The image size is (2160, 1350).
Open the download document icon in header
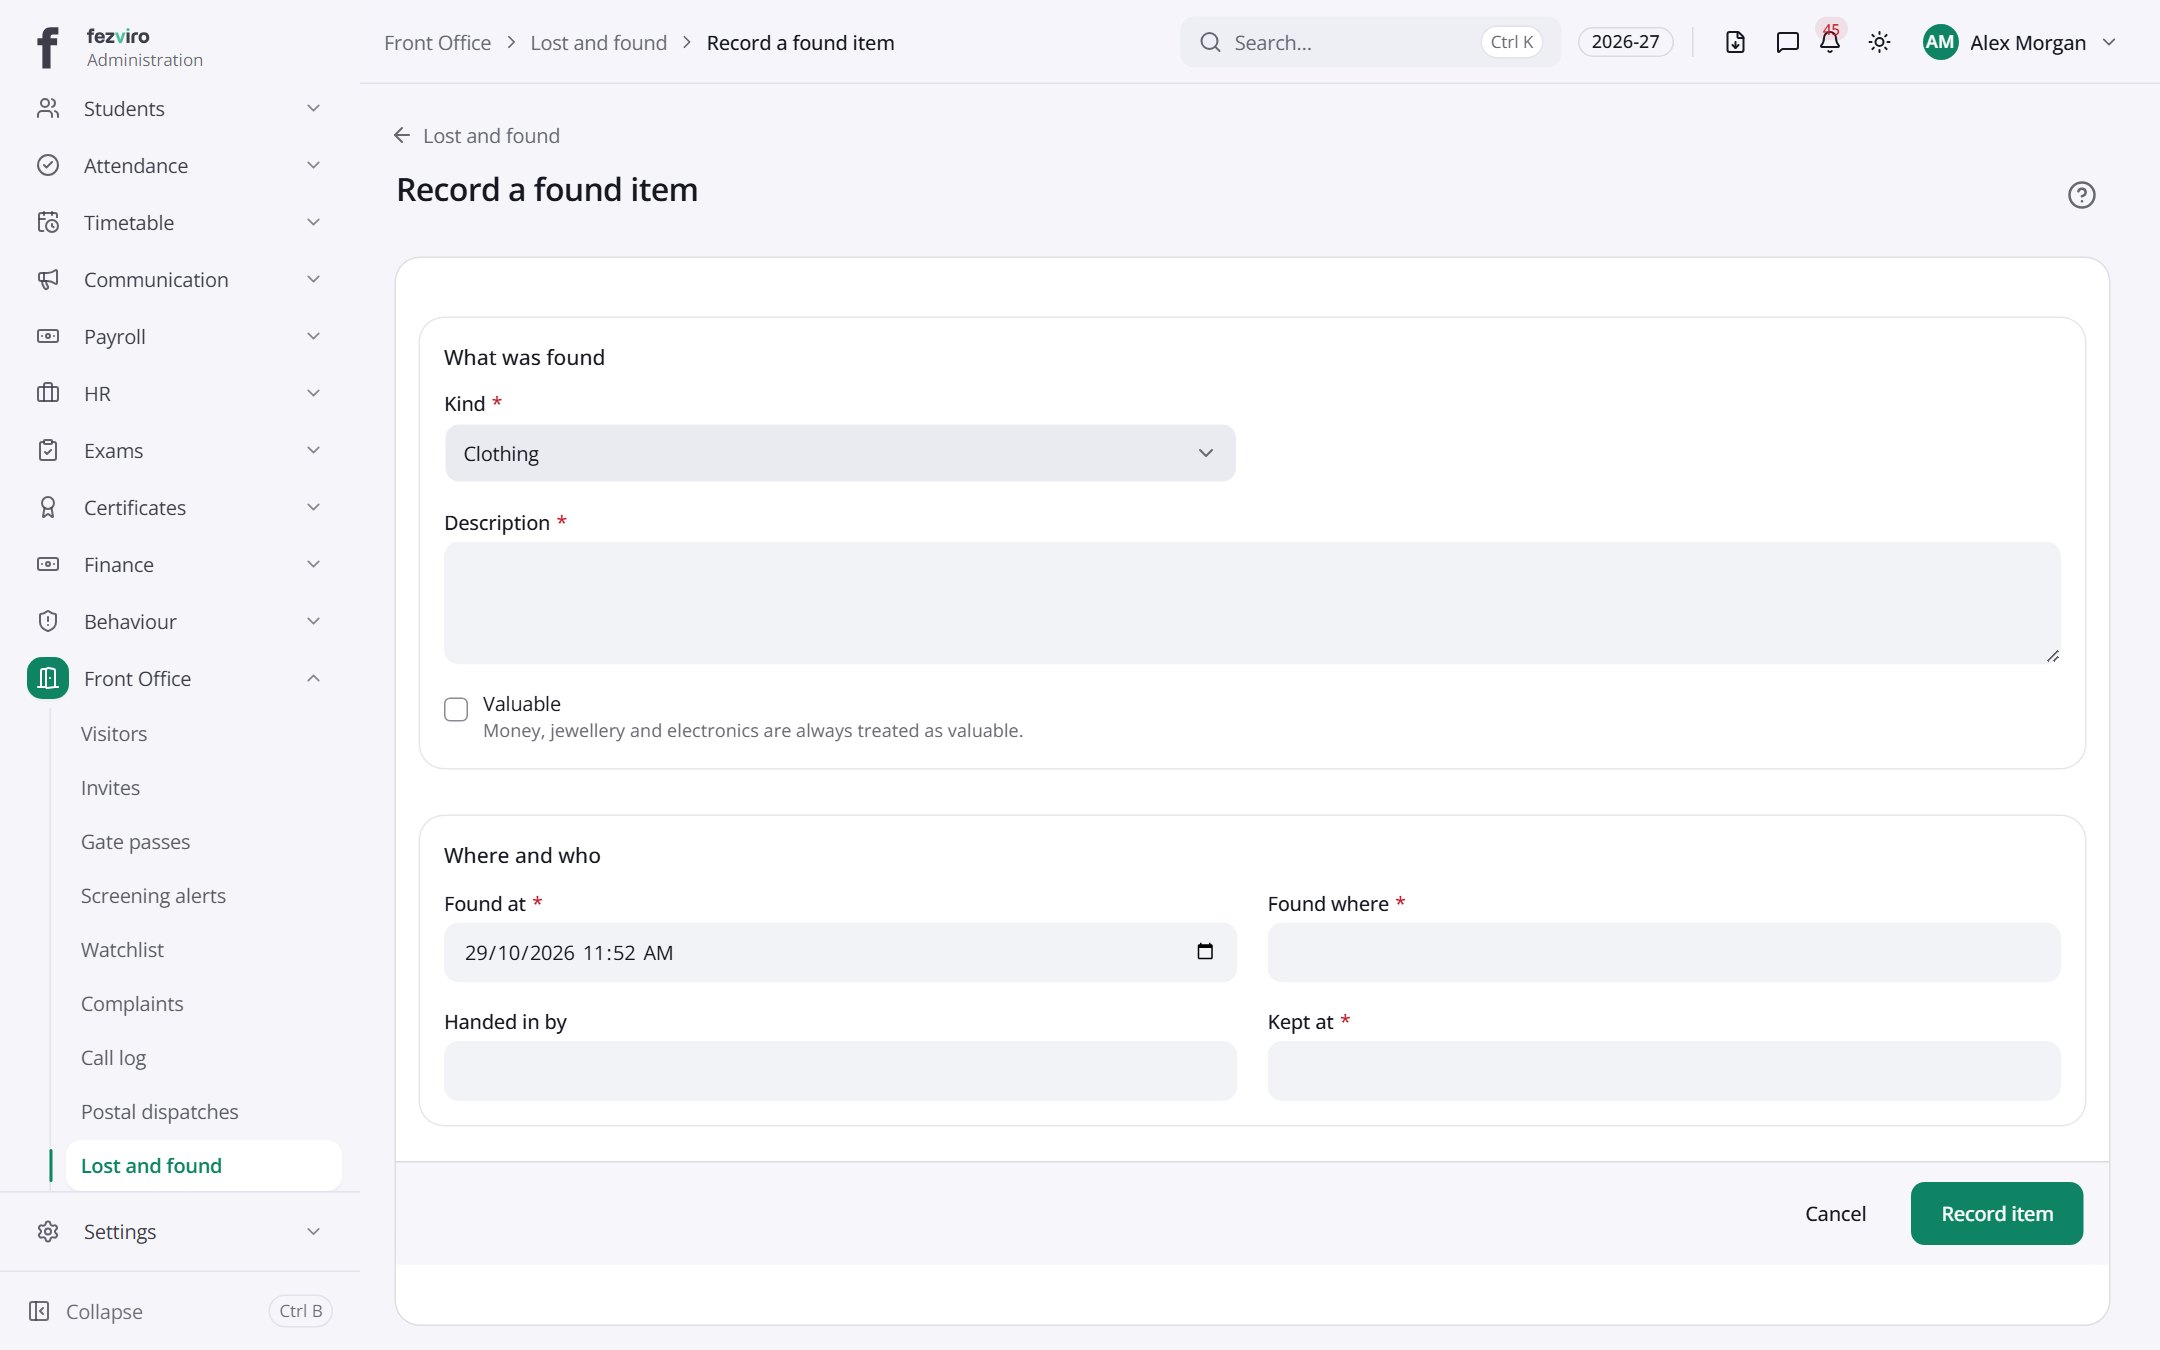[x=1735, y=42]
